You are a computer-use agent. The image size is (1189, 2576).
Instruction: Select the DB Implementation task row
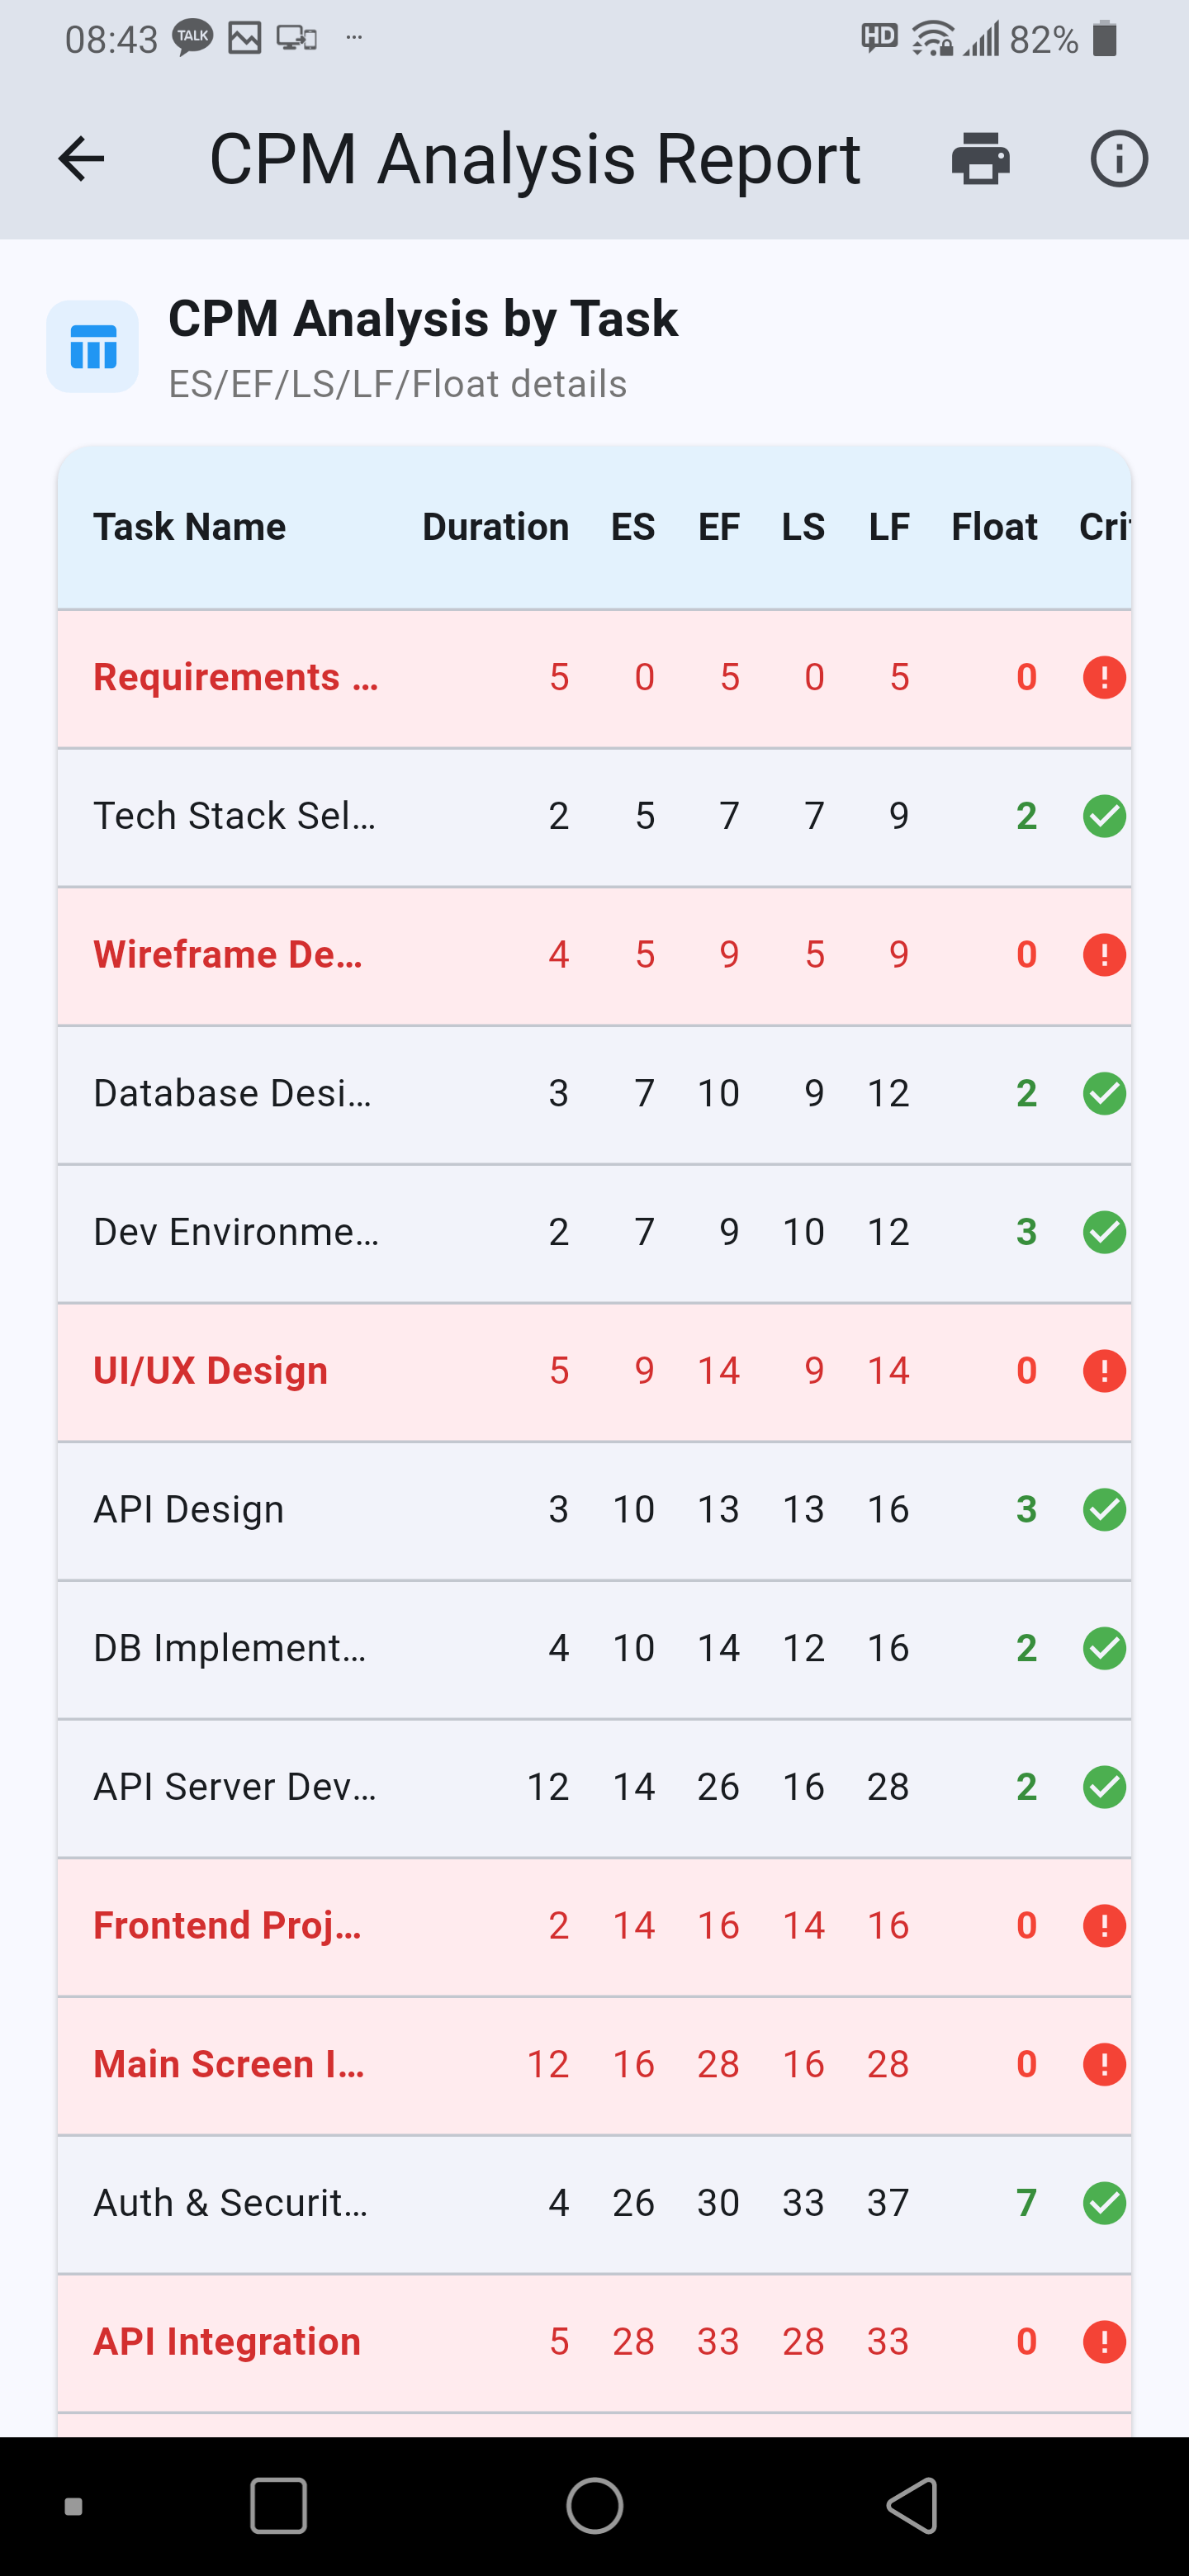click(x=230, y=1648)
